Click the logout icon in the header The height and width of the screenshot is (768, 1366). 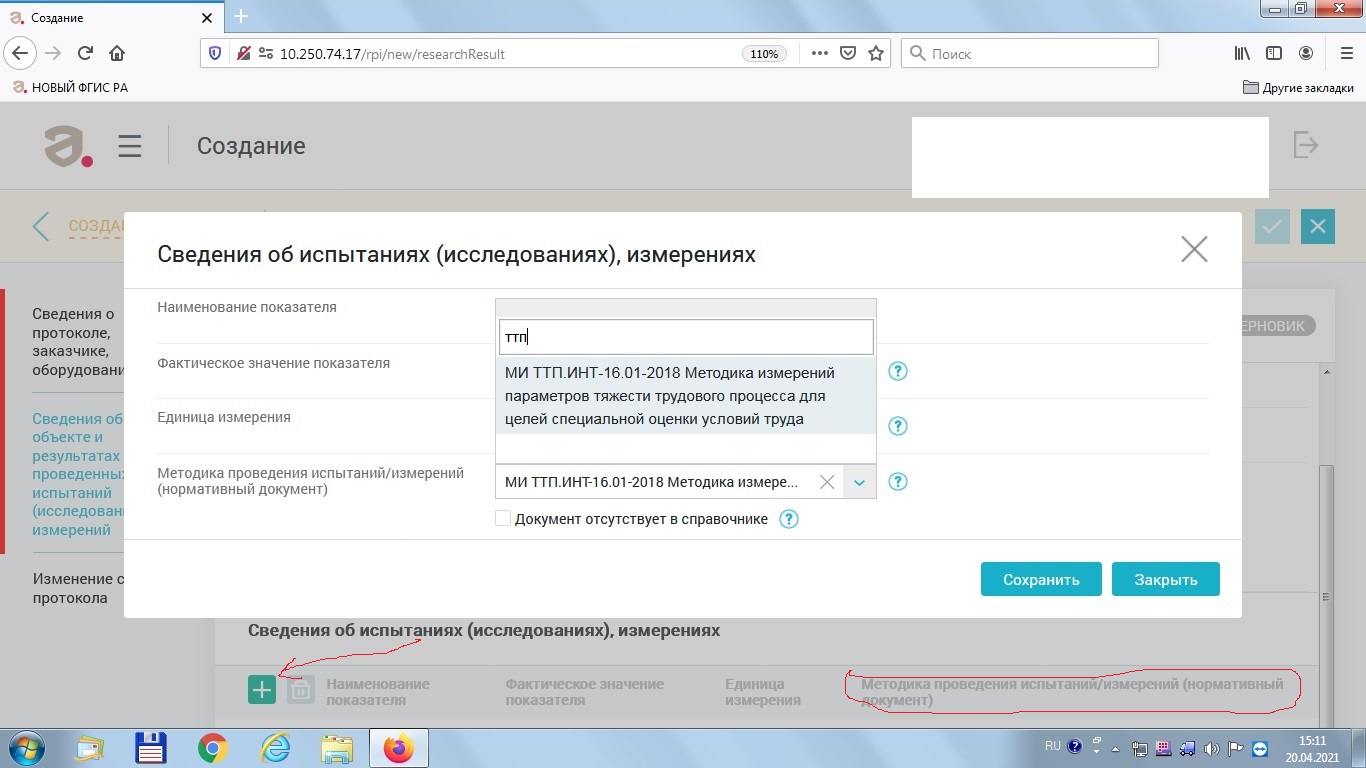(x=1306, y=145)
